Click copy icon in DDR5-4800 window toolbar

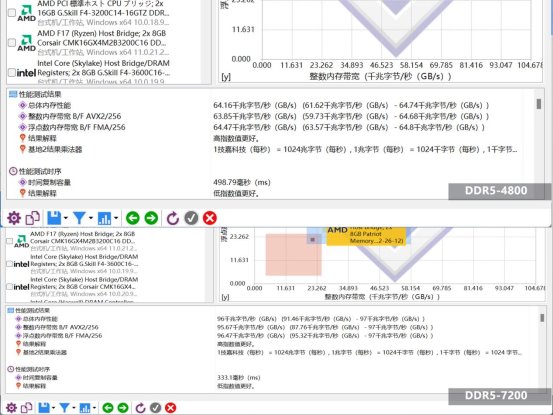[x=32, y=218]
